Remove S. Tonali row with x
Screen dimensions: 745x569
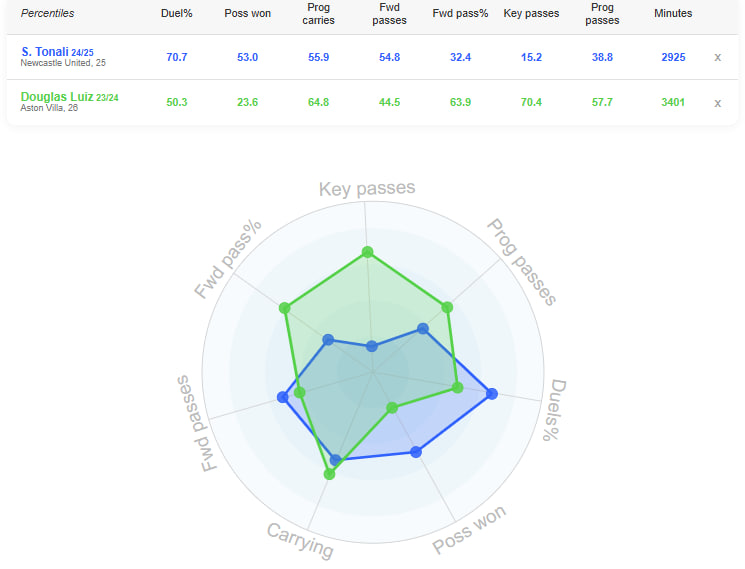[x=717, y=57]
